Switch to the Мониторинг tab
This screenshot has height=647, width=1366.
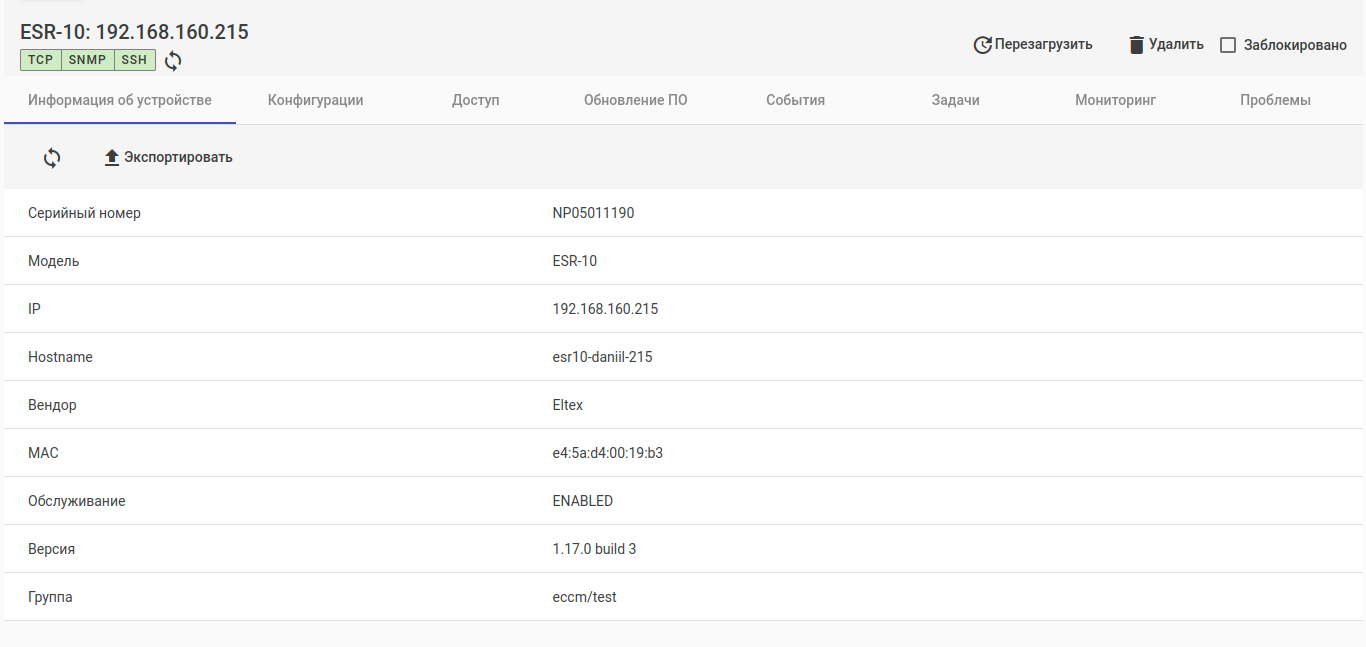point(1115,100)
